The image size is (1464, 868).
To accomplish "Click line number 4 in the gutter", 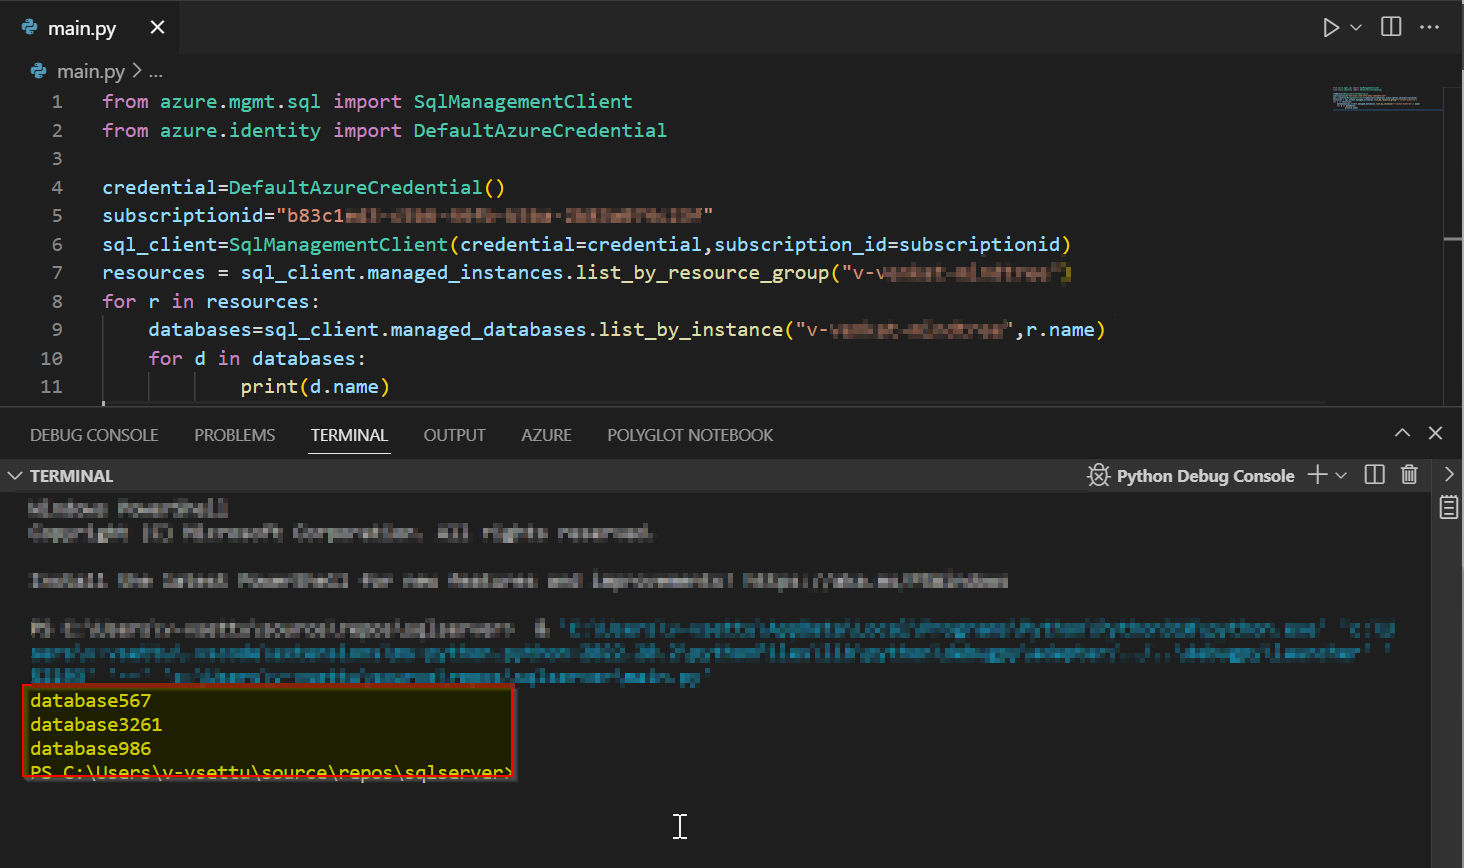I will click(x=57, y=187).
